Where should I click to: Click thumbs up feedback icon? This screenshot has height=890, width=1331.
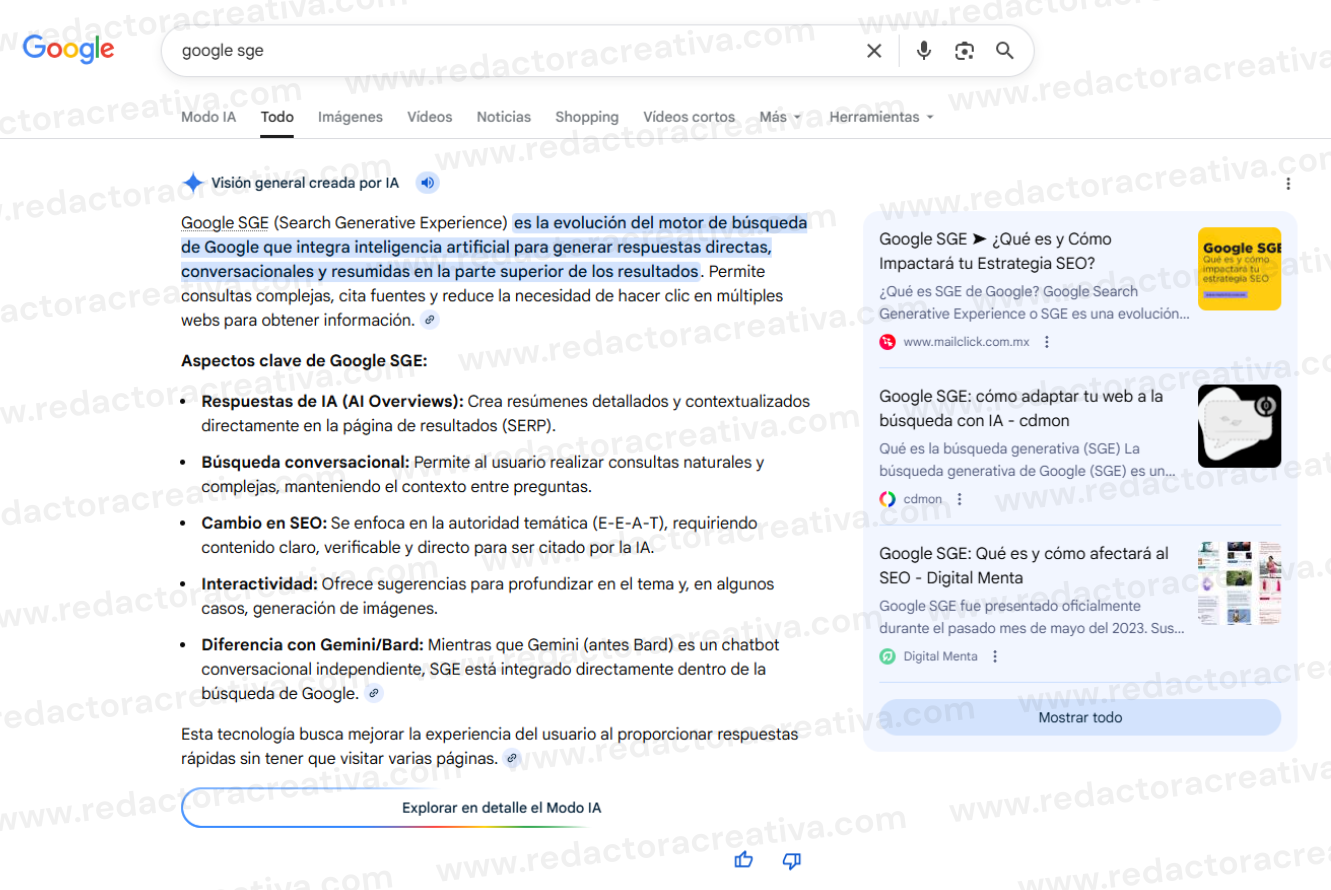click(744, 860)
